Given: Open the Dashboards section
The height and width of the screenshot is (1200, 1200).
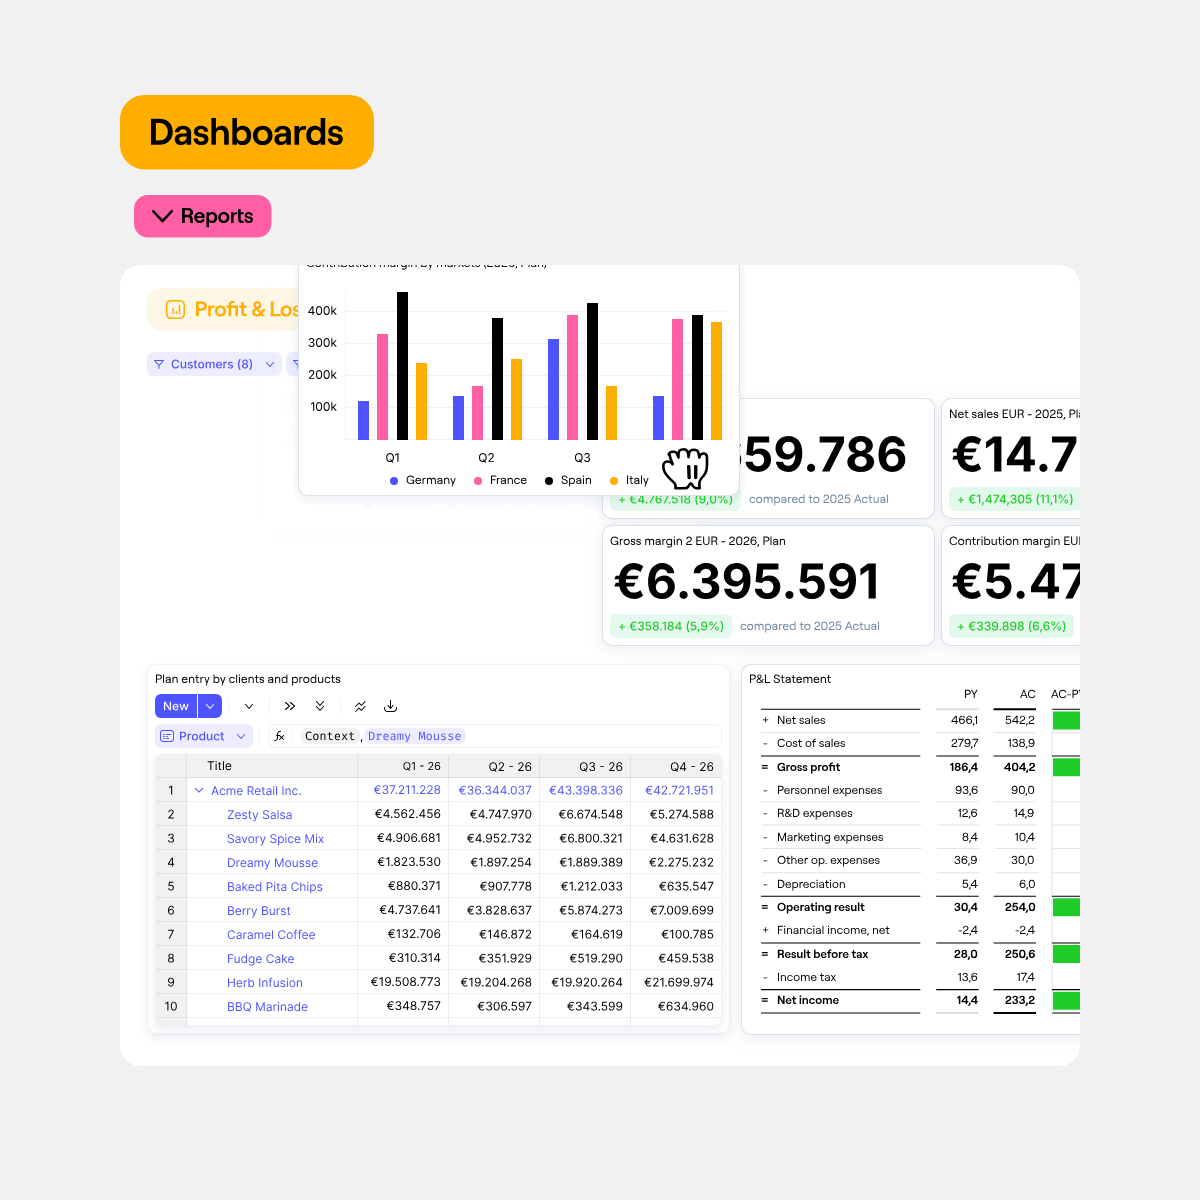Looking at the screenshot, I should [246, 132].
